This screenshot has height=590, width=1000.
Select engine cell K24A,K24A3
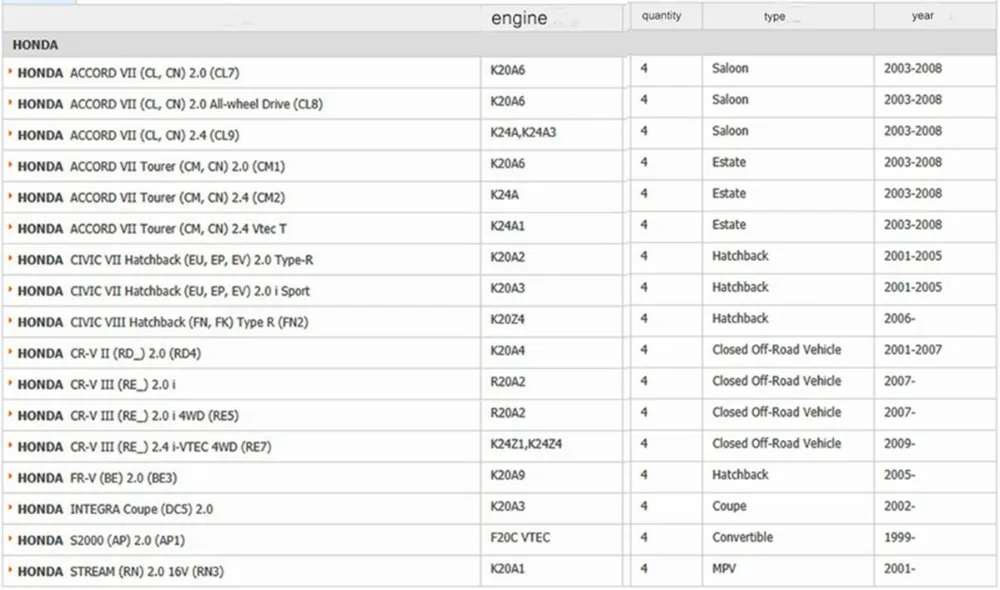[x=523, y=133]
